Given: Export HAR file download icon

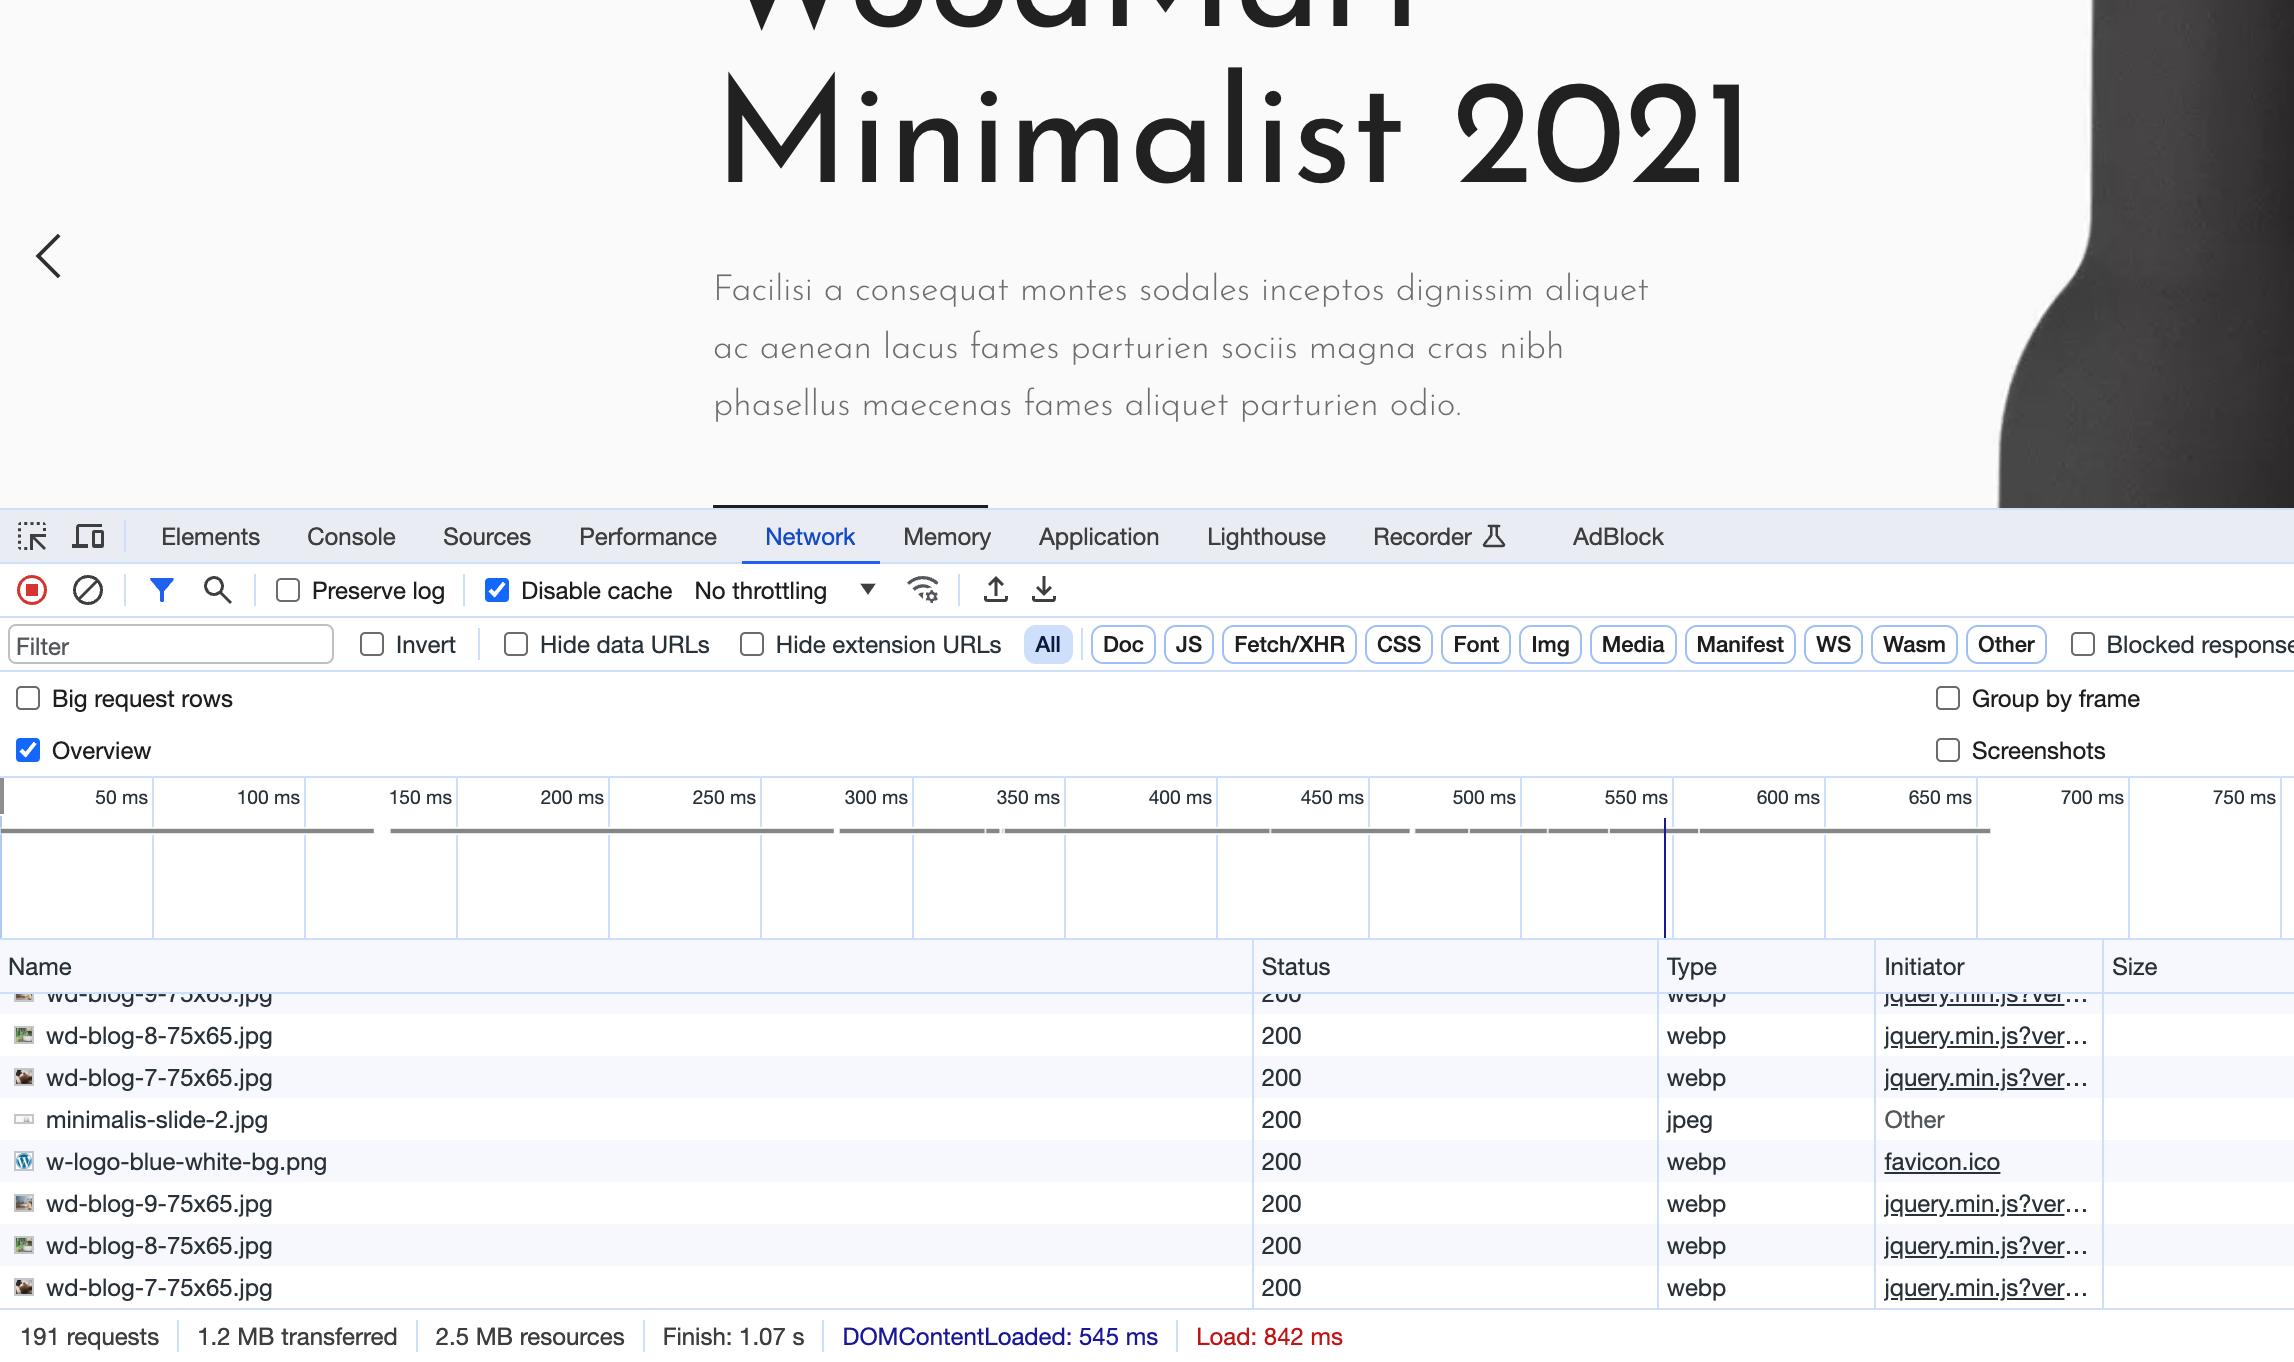Looking at the screenshot, I should pos(1044,590).
